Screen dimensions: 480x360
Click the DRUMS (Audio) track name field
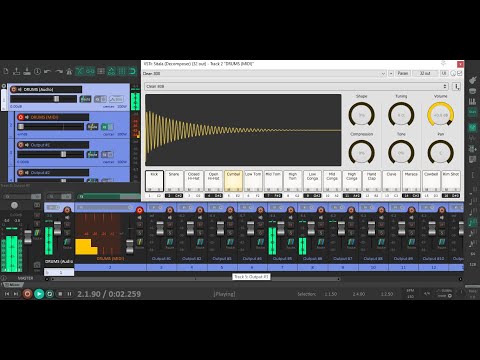pyautogui.click(x=49, y=89)
